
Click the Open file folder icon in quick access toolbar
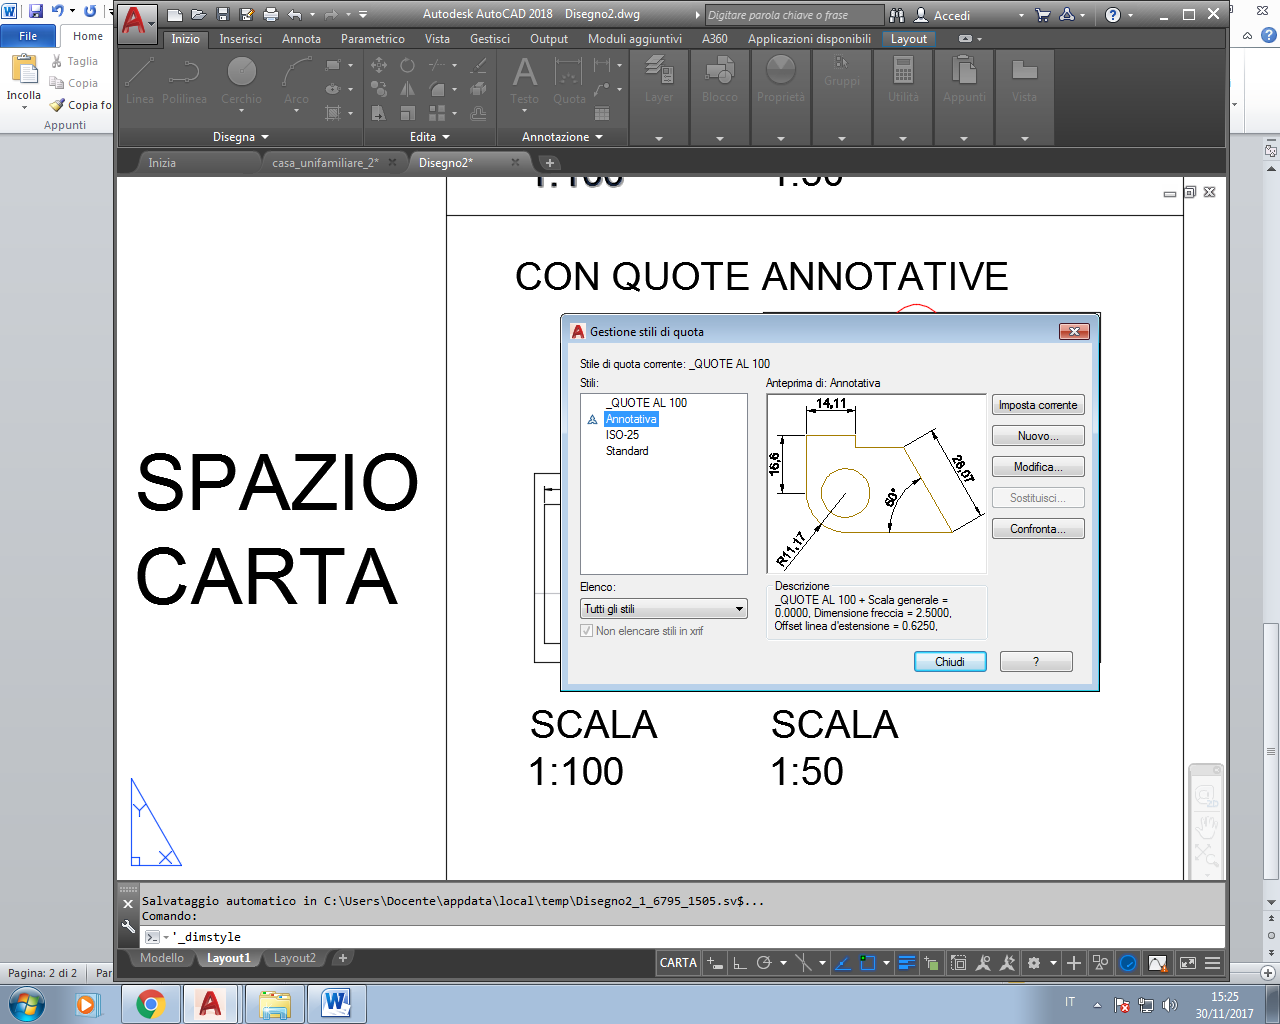coord(198,15)
